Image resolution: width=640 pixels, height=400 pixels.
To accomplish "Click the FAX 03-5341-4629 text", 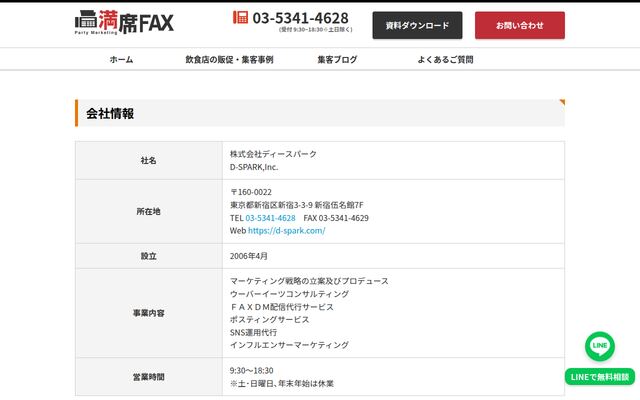I will coord(336,218).
